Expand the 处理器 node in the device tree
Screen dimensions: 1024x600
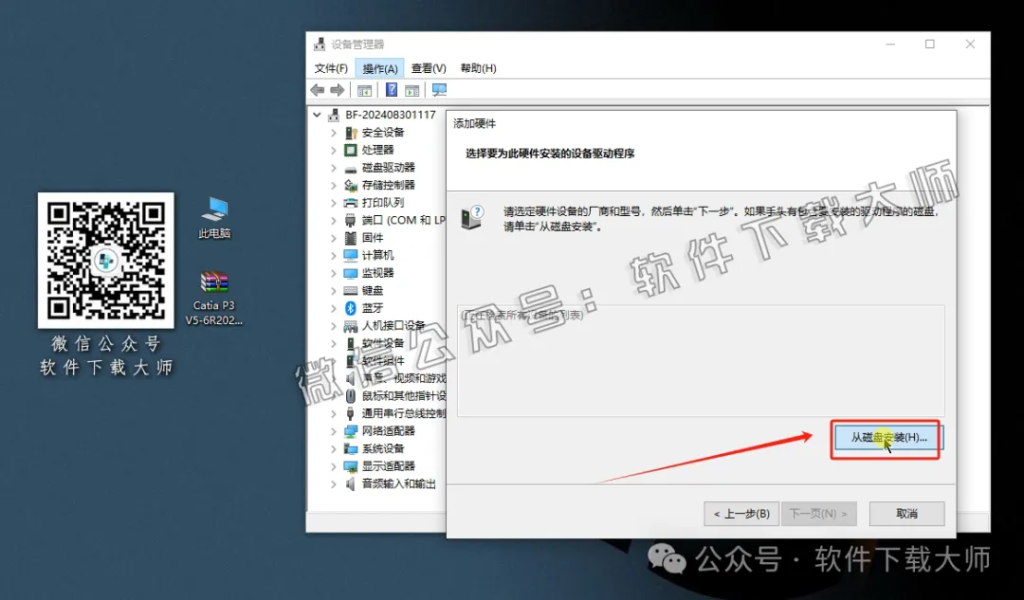pos(335,149)
